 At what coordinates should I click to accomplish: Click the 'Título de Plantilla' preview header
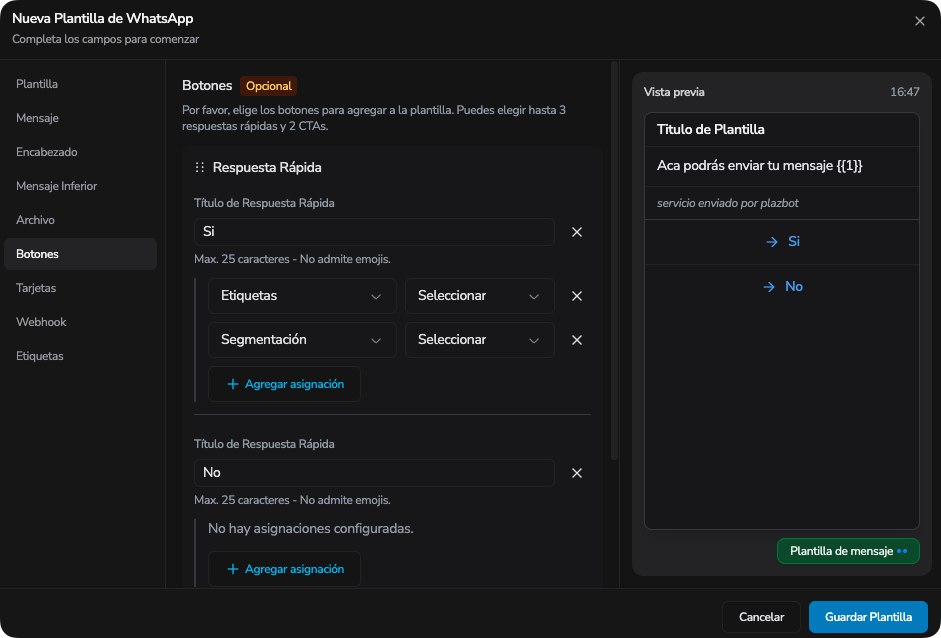click(x=711, y=130)
